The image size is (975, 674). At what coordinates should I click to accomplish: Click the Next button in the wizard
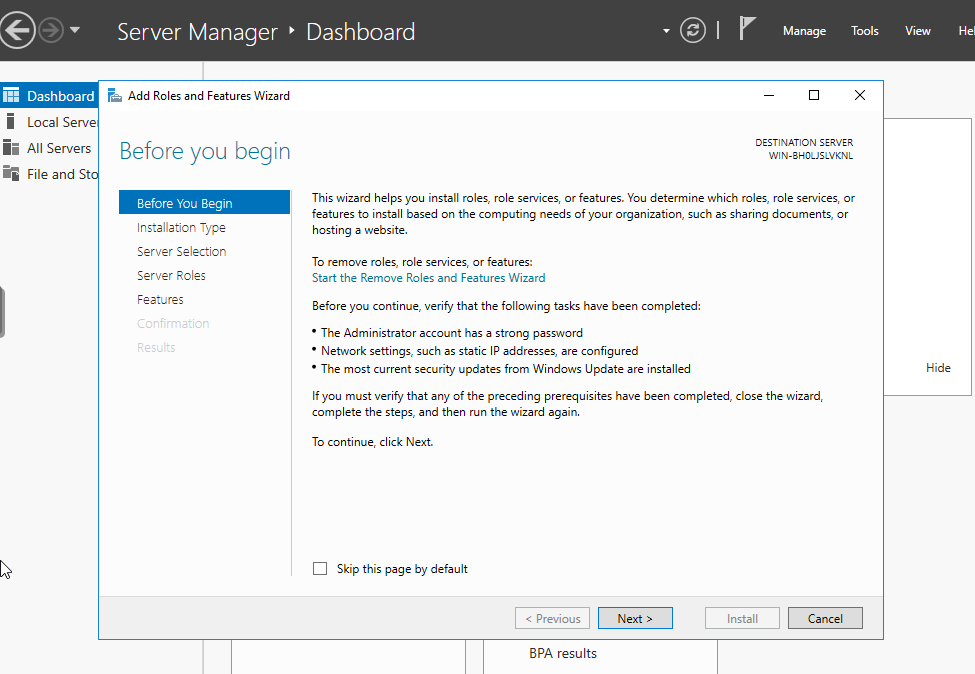point(635,618)
